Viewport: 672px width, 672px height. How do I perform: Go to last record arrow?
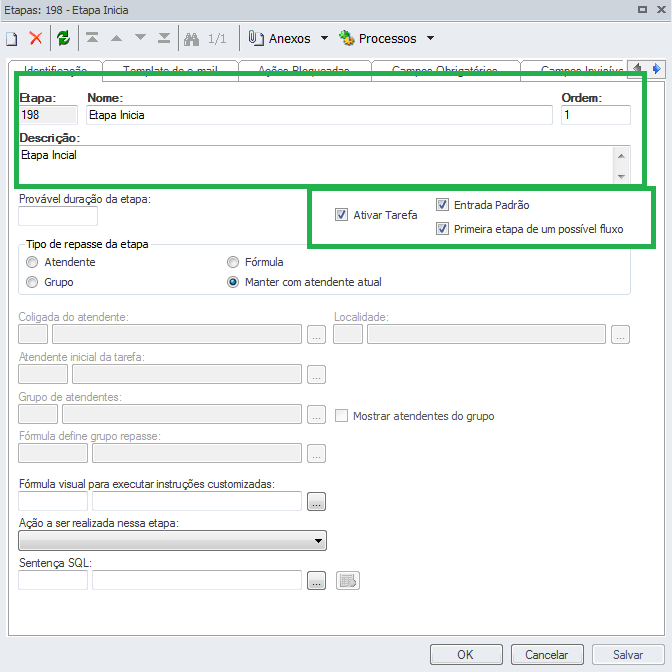[164, 38]
